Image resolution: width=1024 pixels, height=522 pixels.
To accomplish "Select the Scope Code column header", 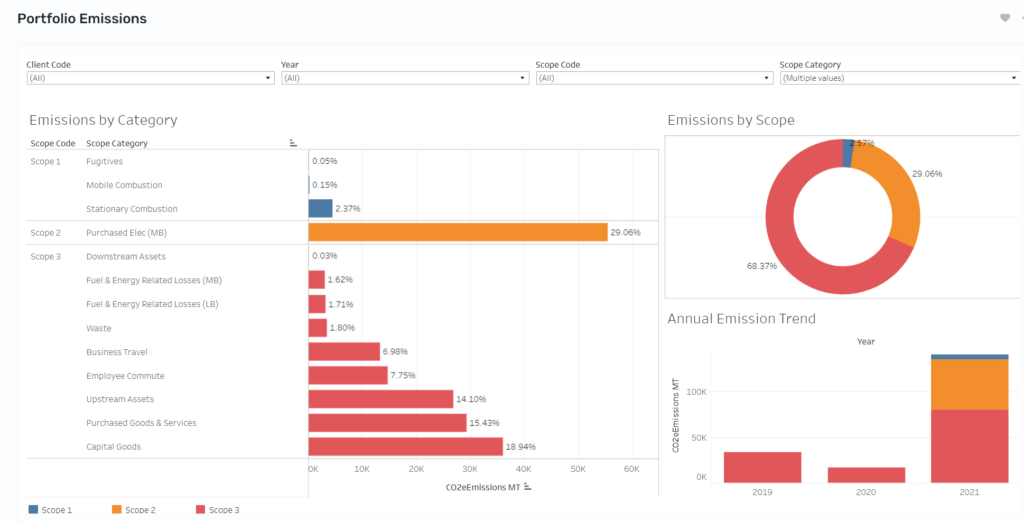I will pyautogui.click(x=53, y=143).
